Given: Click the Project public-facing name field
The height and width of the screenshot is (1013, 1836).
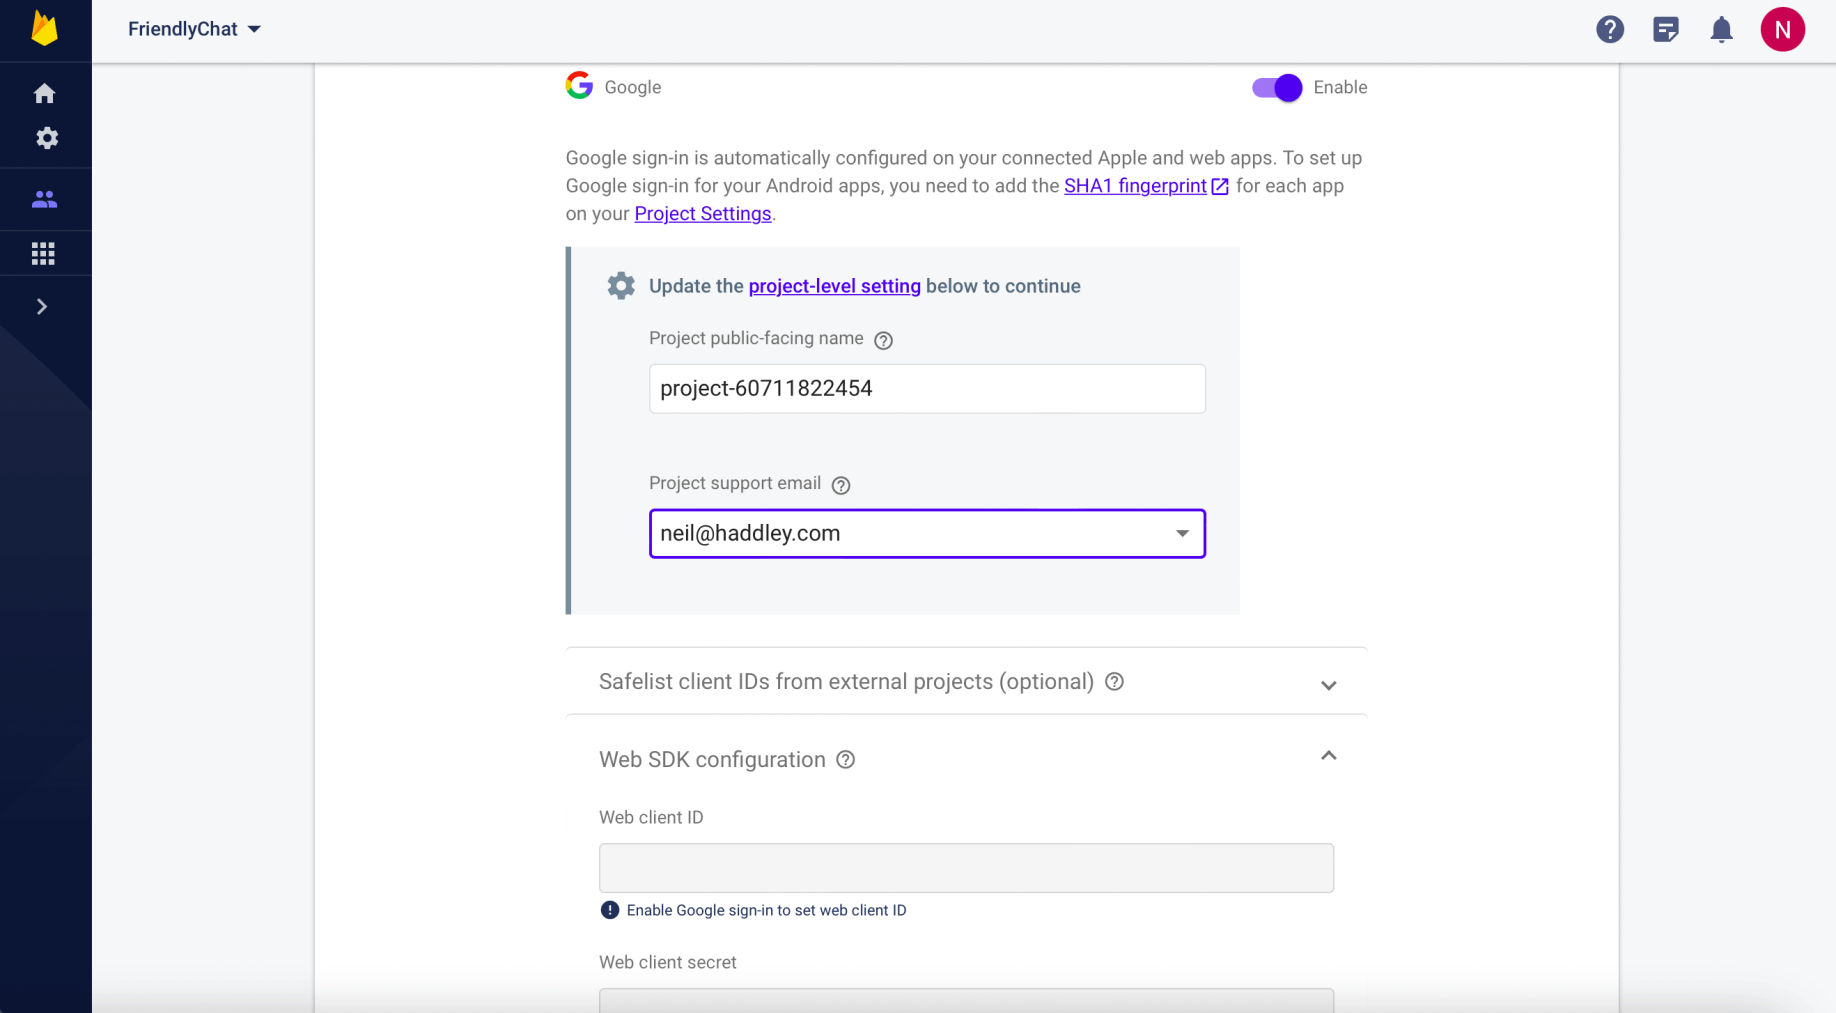Looking at the screenshot, I should pyautogui.click(x=926, y=389).
